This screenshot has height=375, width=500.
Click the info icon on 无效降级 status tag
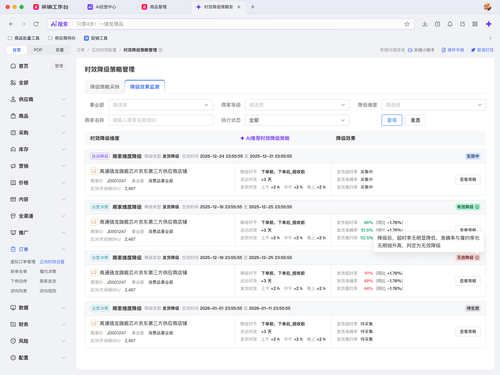click(477, 258)
